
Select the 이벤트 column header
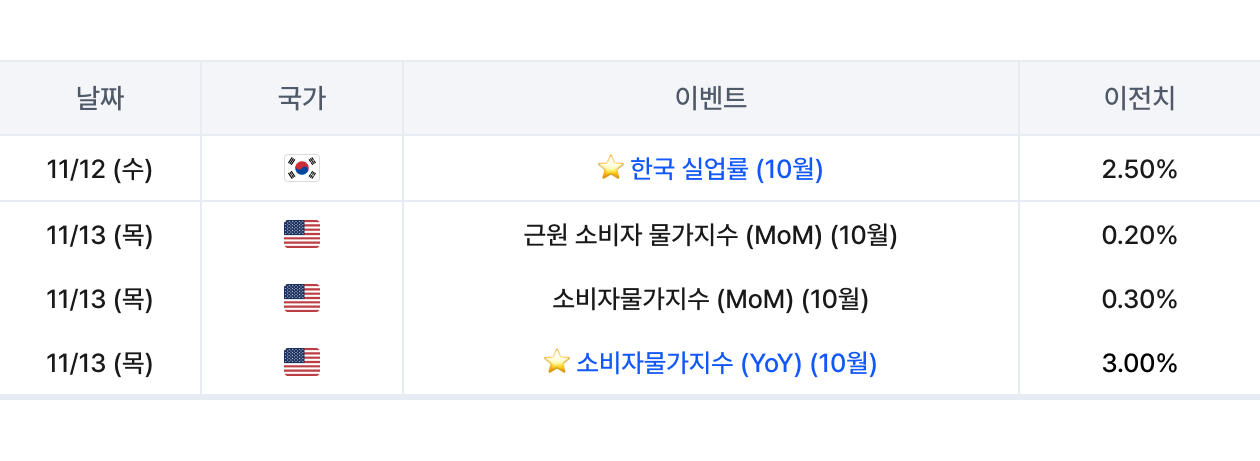point(711,98)
